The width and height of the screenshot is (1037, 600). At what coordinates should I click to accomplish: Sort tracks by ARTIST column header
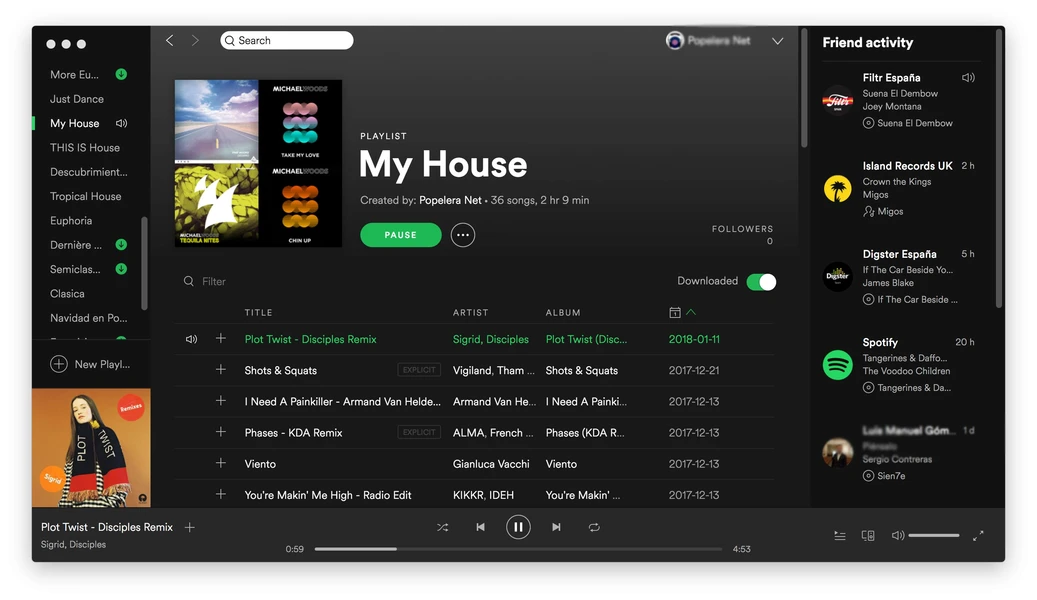click(x=471, y=312)
